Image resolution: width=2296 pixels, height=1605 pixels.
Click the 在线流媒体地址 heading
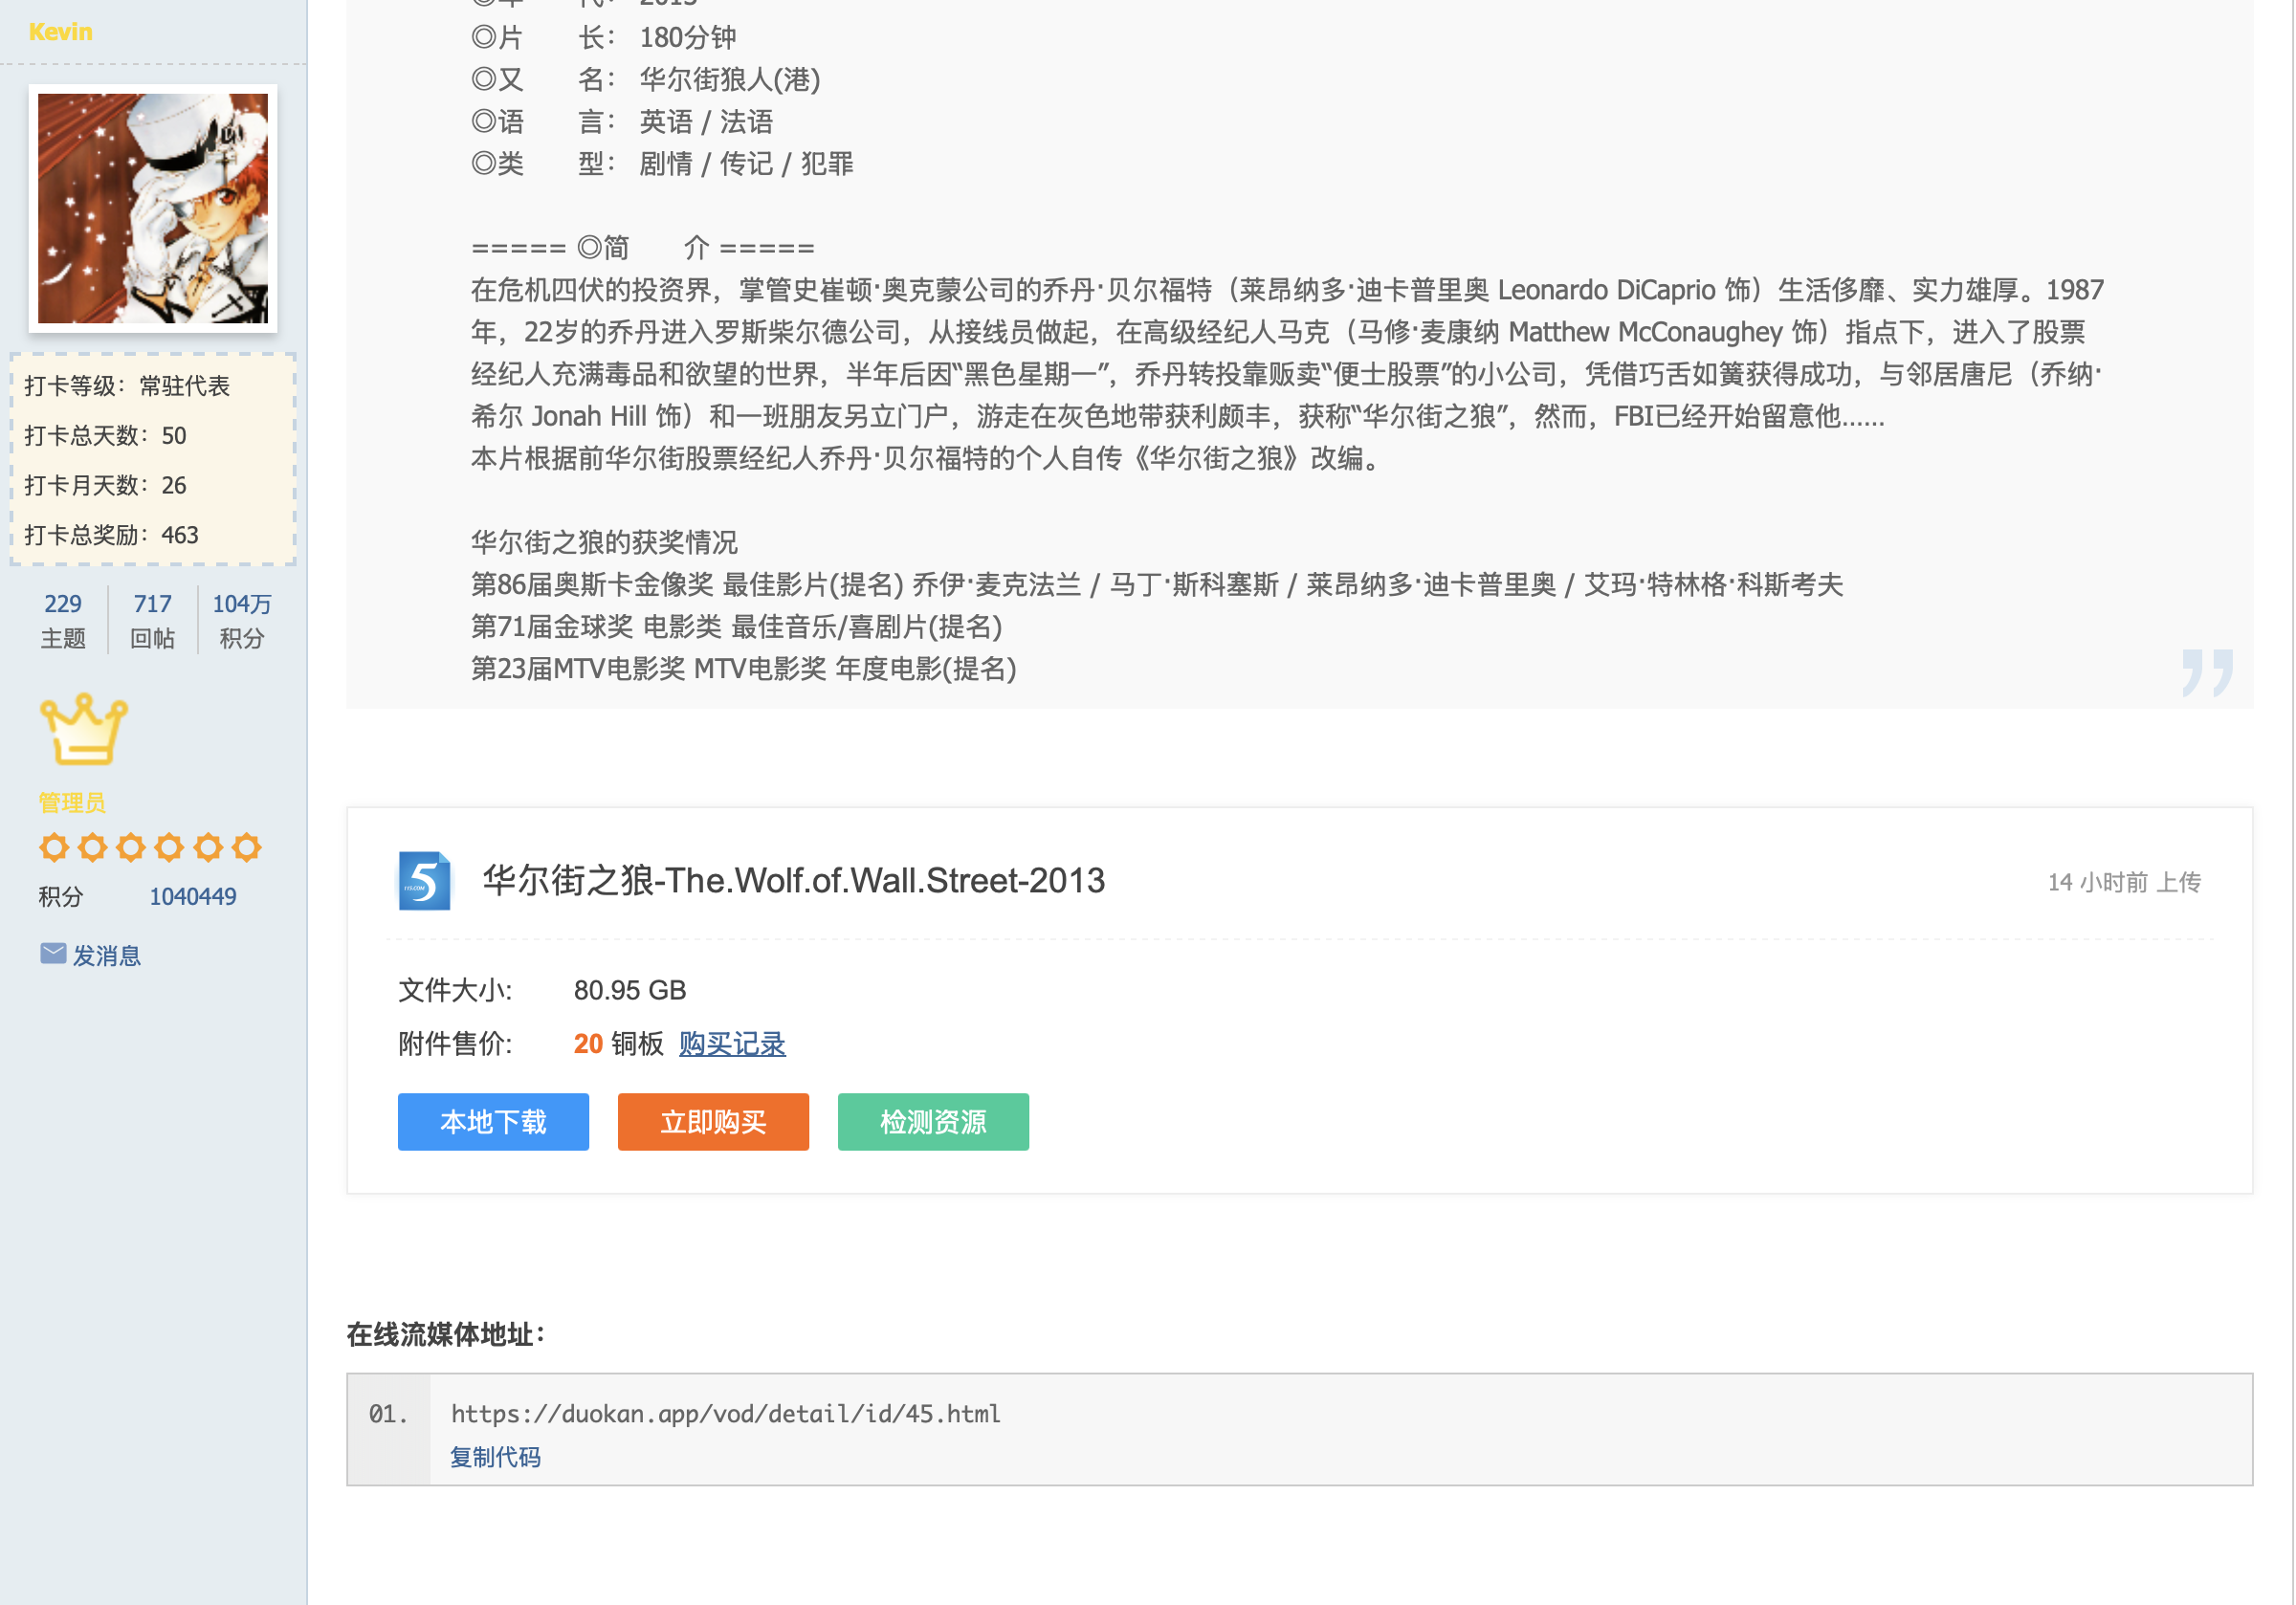tap(446, 1334)
